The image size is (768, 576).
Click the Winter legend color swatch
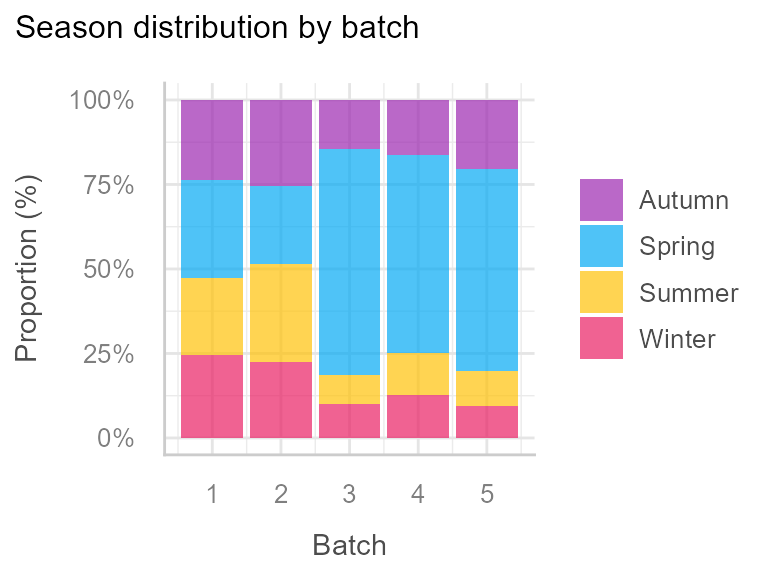click(x=601, y=338)
